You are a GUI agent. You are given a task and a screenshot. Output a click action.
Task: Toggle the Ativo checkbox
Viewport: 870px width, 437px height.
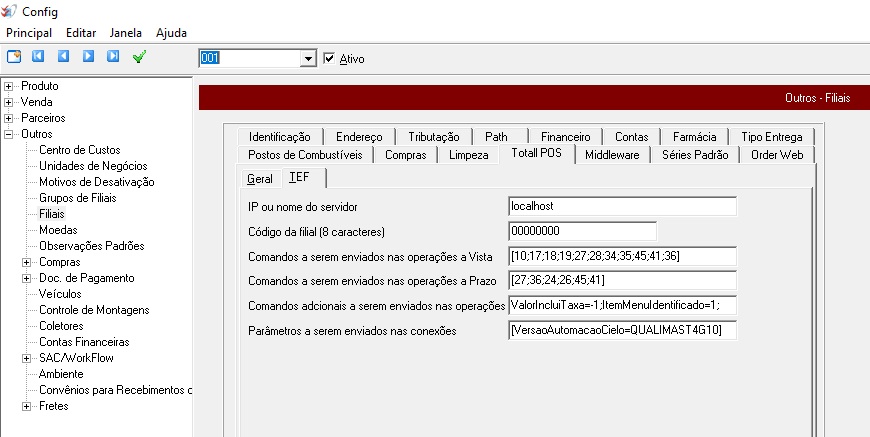point(329,58)
